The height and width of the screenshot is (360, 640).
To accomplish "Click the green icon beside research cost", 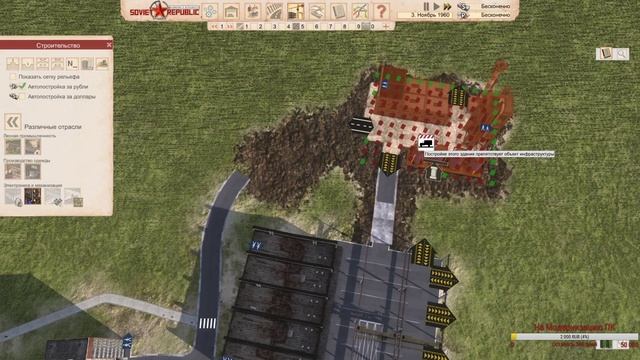I will [606, 345].
